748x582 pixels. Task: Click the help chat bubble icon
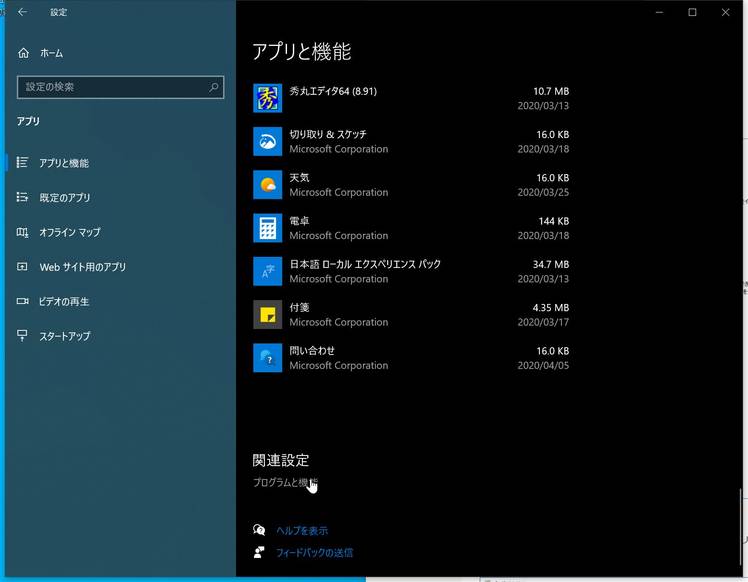pos(259,530)
